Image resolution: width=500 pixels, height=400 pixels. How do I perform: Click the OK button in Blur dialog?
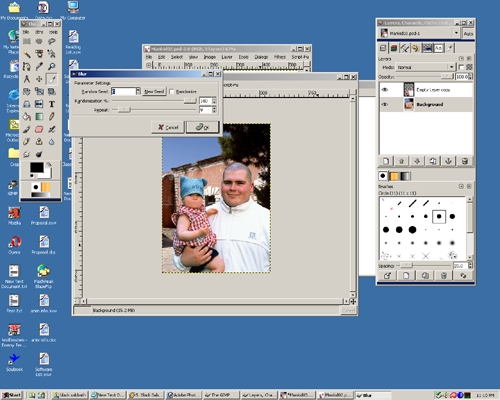pyautogui.click(x=202, y=127)
